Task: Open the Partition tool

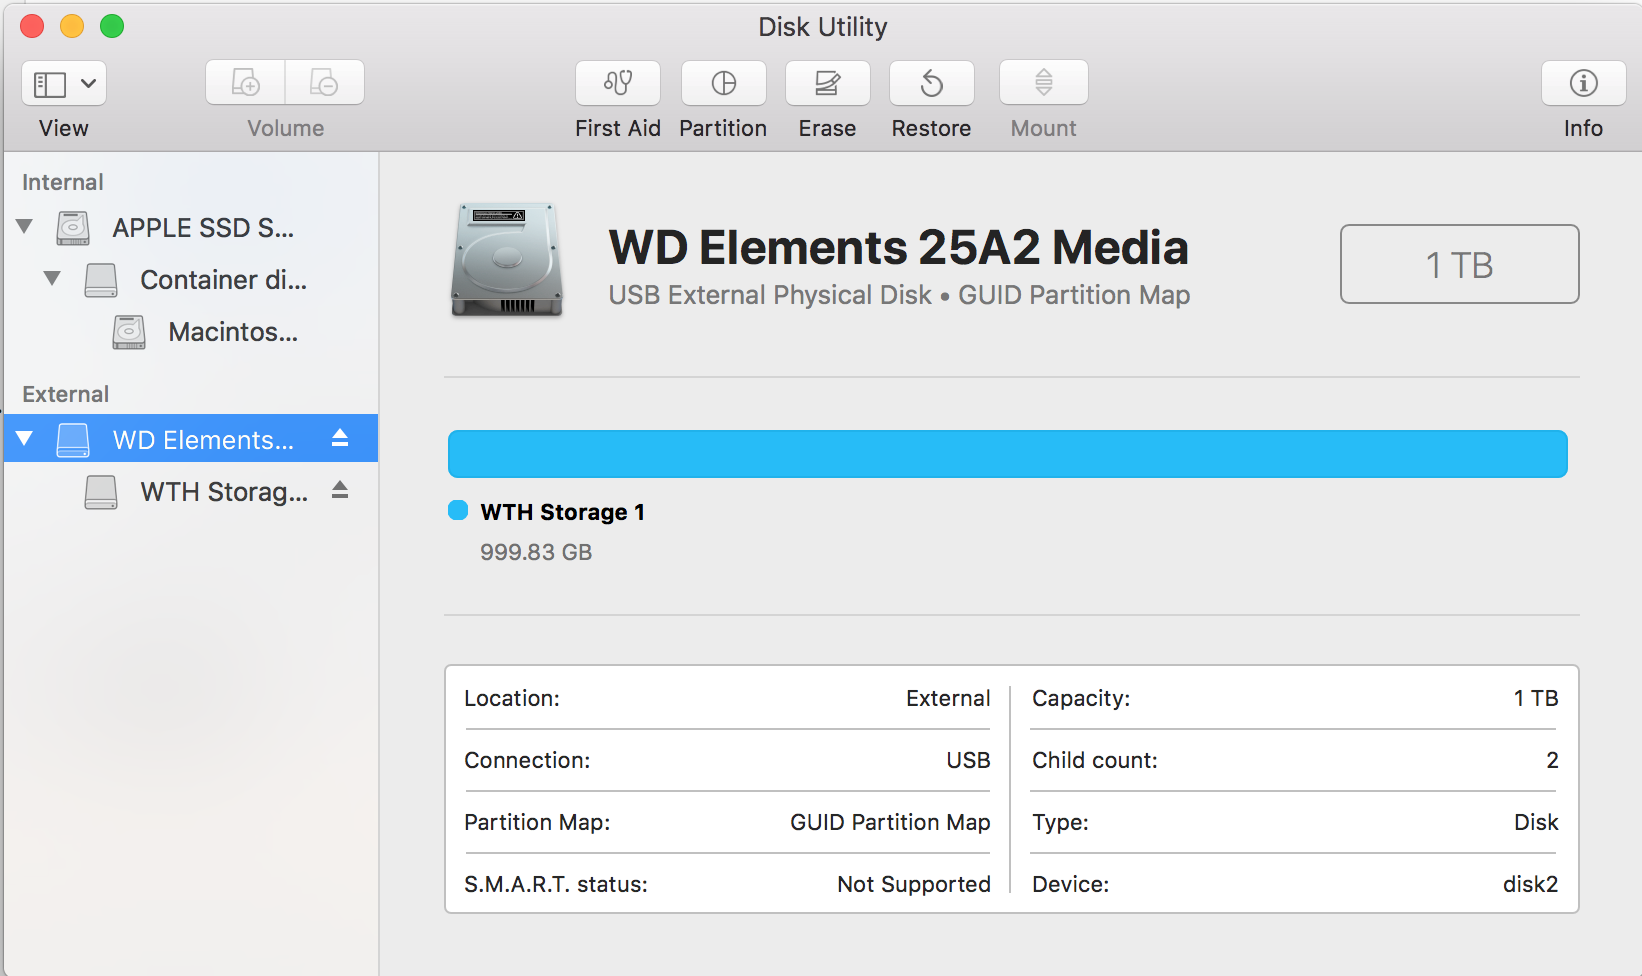Action: click(723, 83)
